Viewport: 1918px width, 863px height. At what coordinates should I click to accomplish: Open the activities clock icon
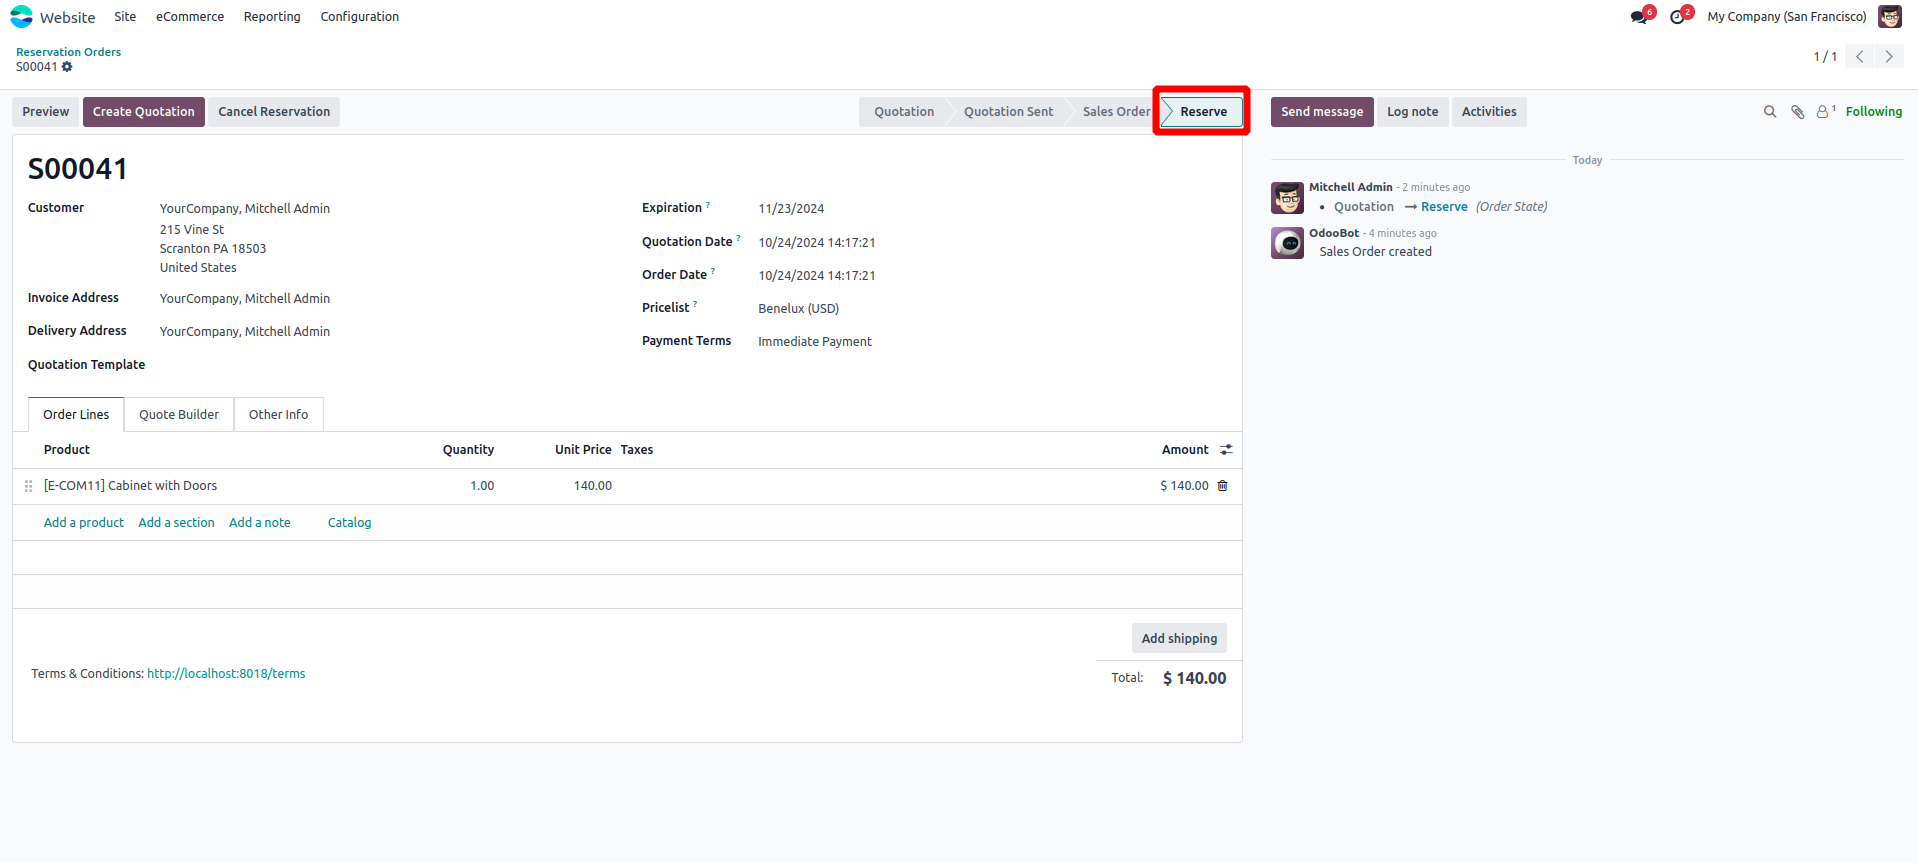[1677, 17]
